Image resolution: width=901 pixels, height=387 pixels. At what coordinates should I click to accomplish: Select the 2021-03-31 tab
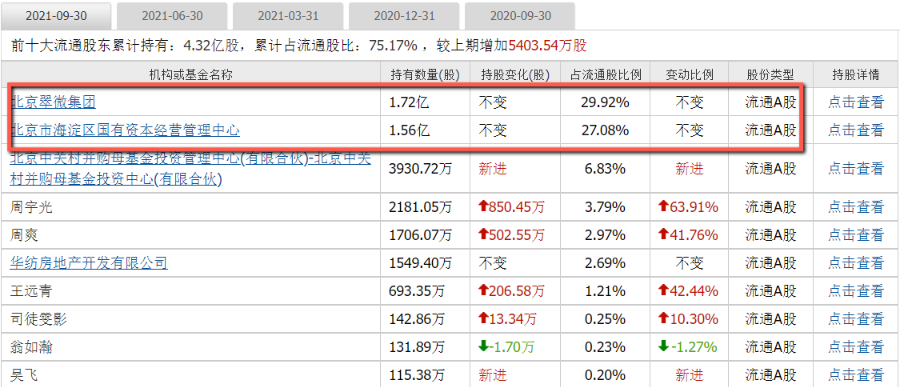point(288,16)
